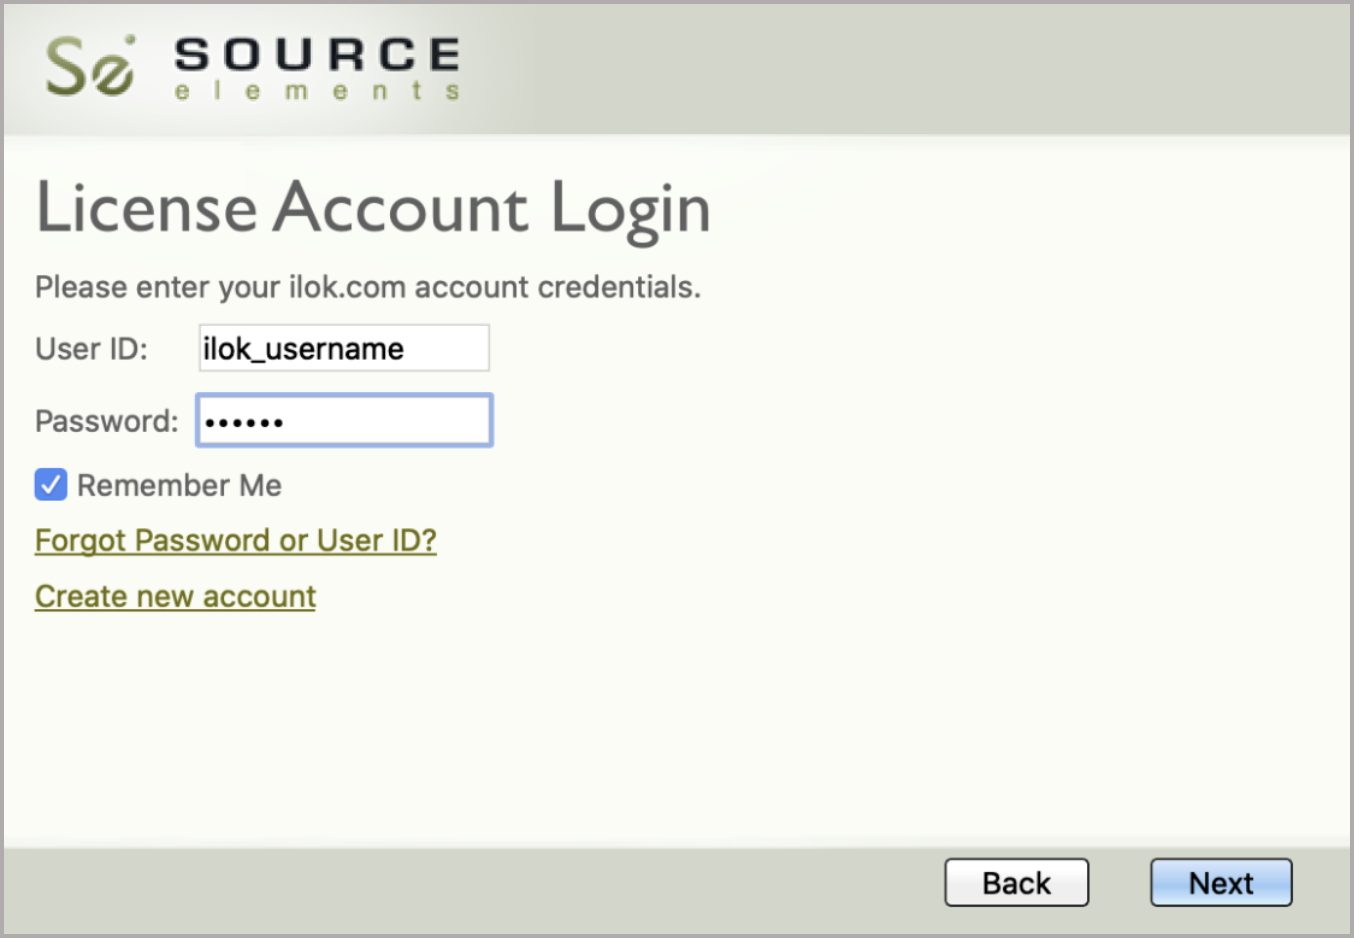Click the 'Remember Me' label text
Image resolution: width=1354 pixels, height=938 pixels.
[179, 486]
